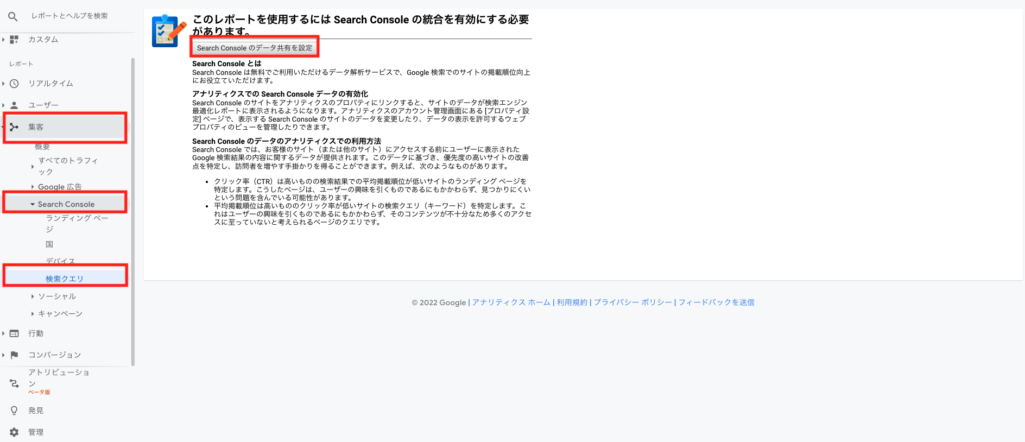Click the ユーザー person icon
Viewport: 1025px width, 442px height.
[14, 105]
